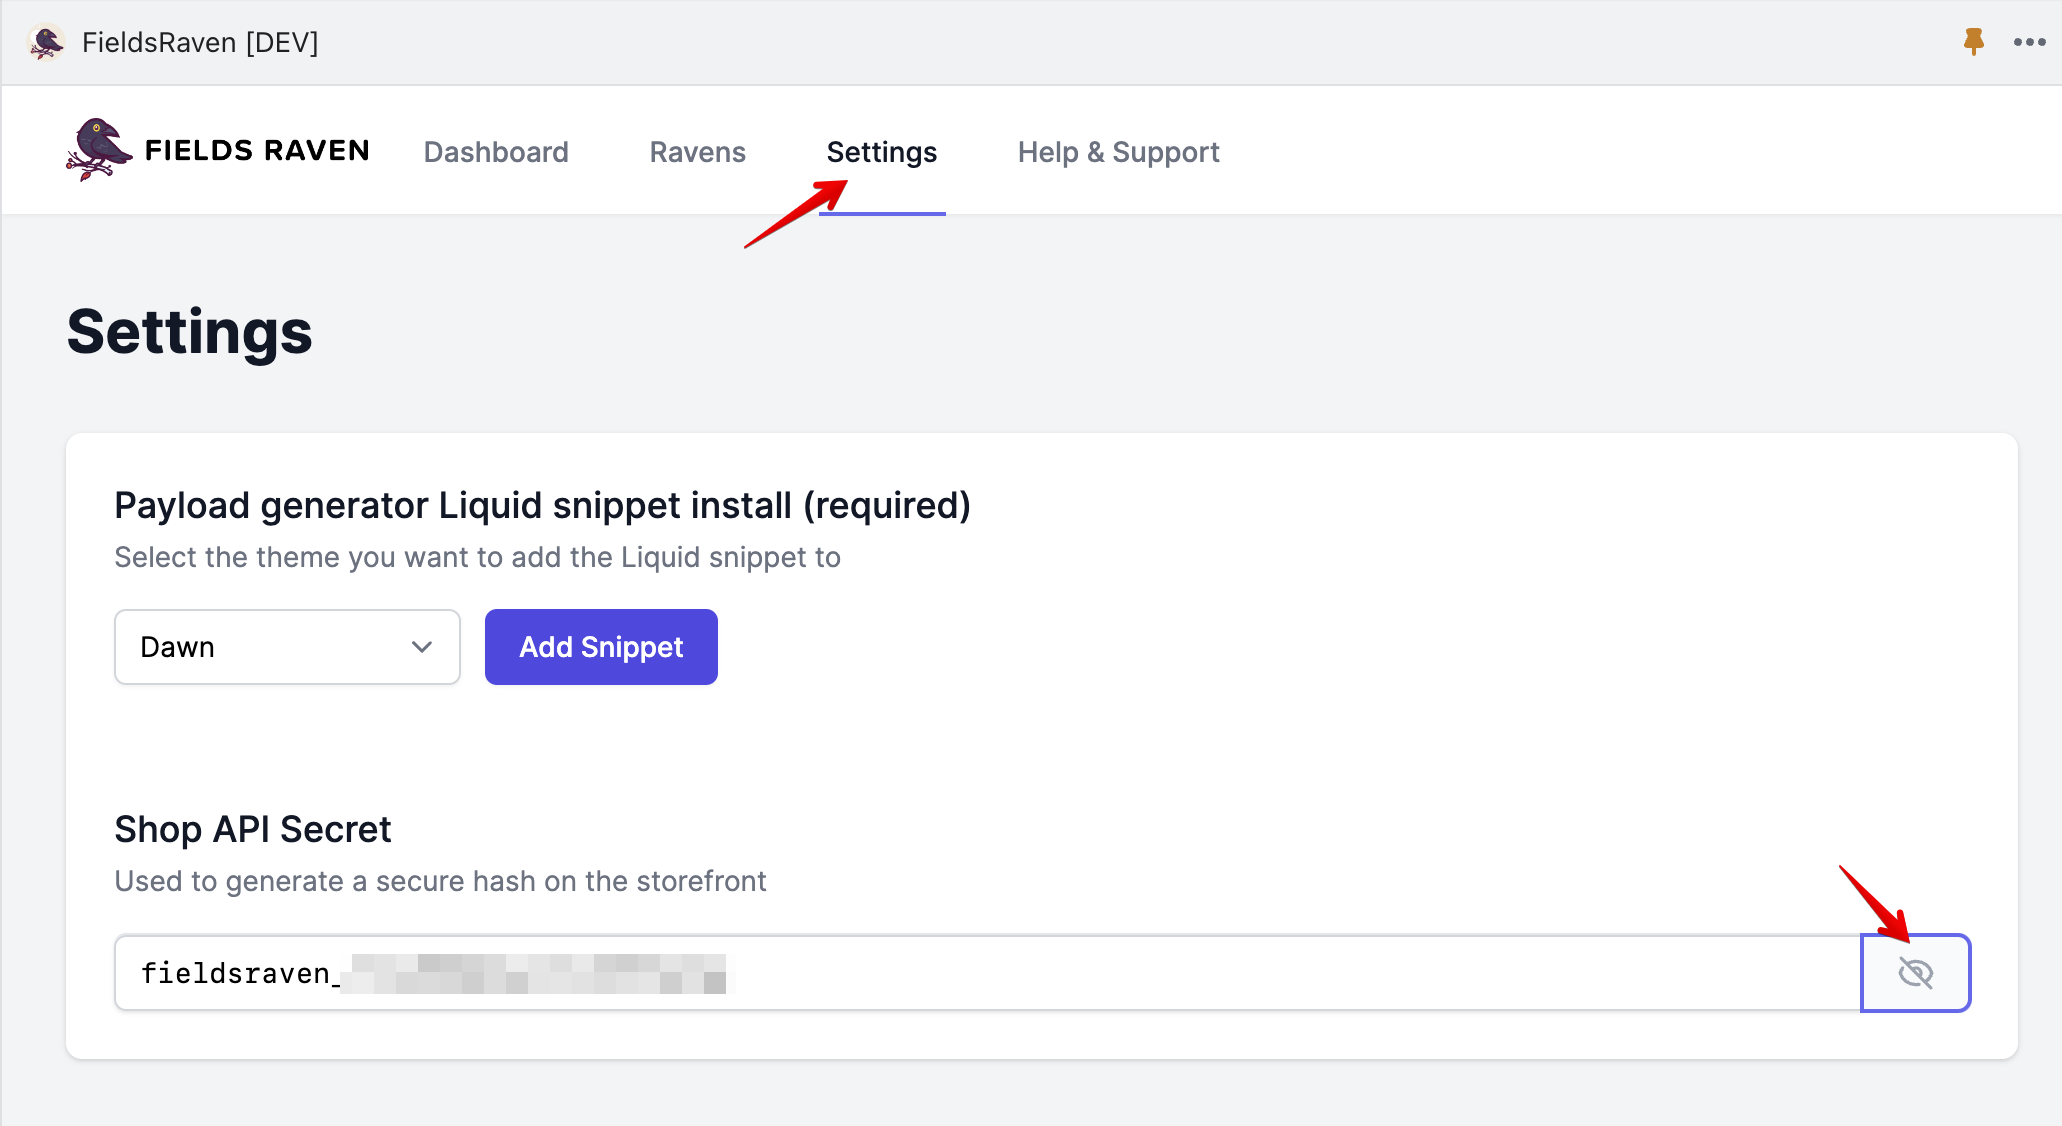Click the FieldsRaven [DEV] title text
This screenshot has height=1126, width=2062.
200,43
